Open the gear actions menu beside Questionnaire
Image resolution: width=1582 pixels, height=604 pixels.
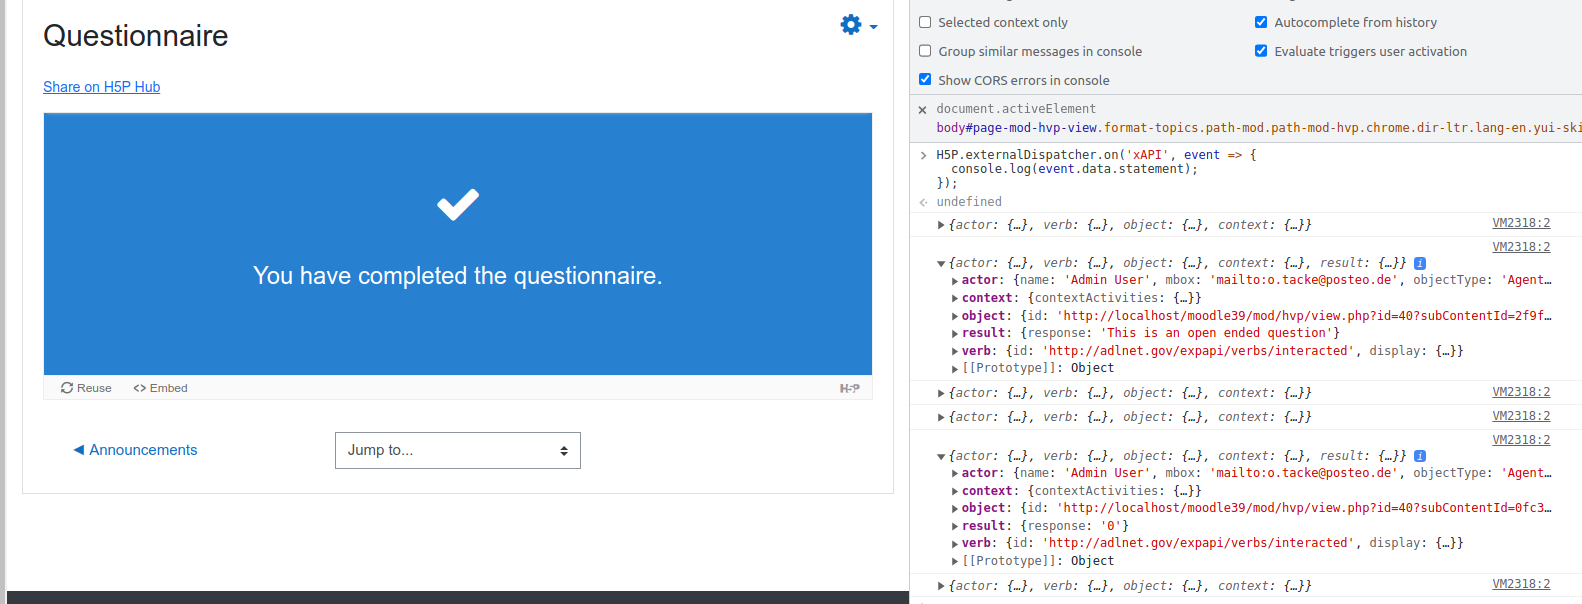858,25
